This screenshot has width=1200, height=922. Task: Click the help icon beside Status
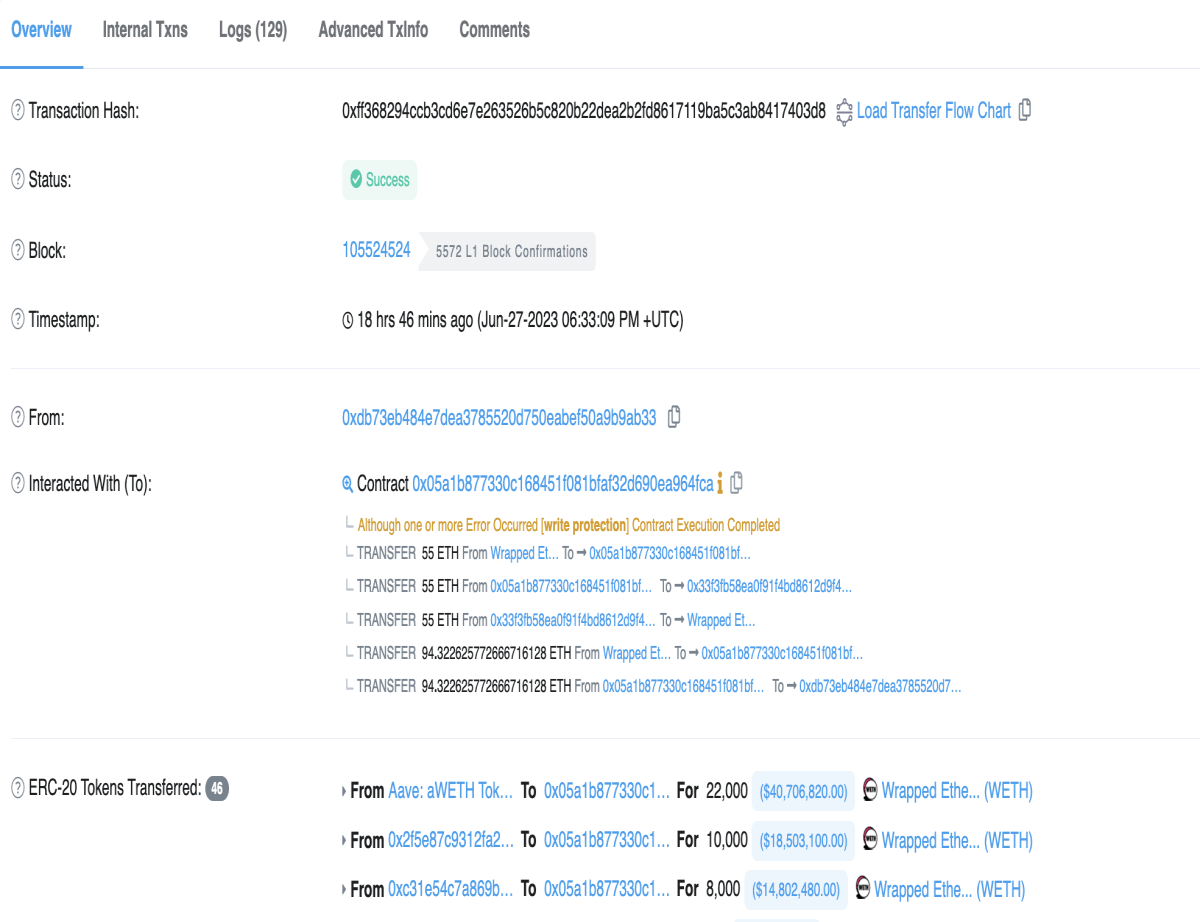18,180
